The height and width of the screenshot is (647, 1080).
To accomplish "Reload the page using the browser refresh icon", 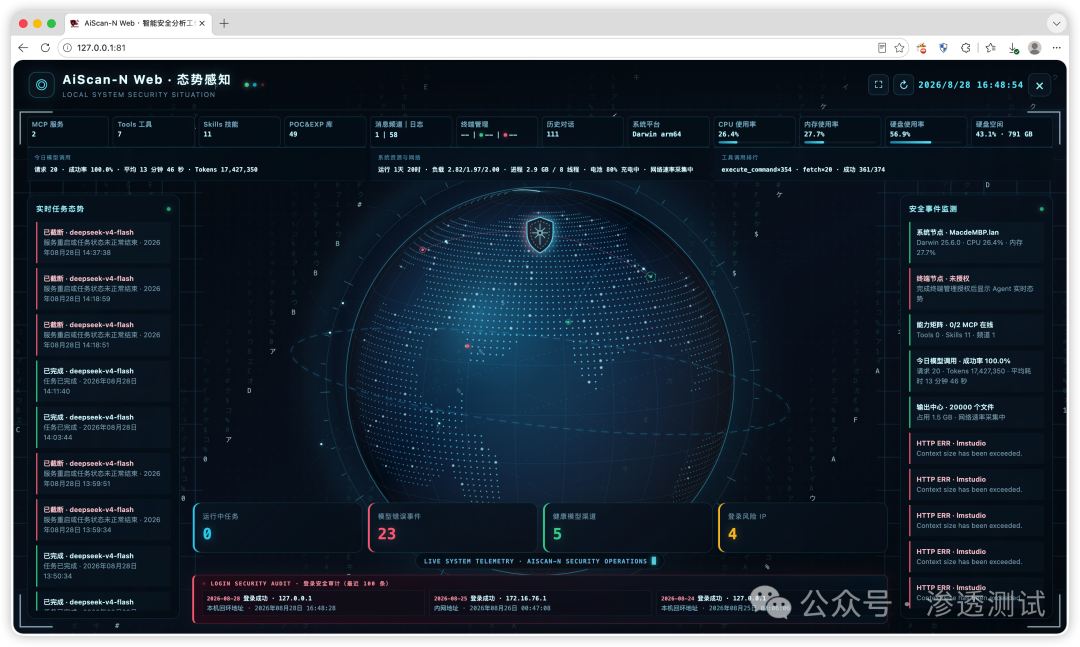I will pos(45,48).
